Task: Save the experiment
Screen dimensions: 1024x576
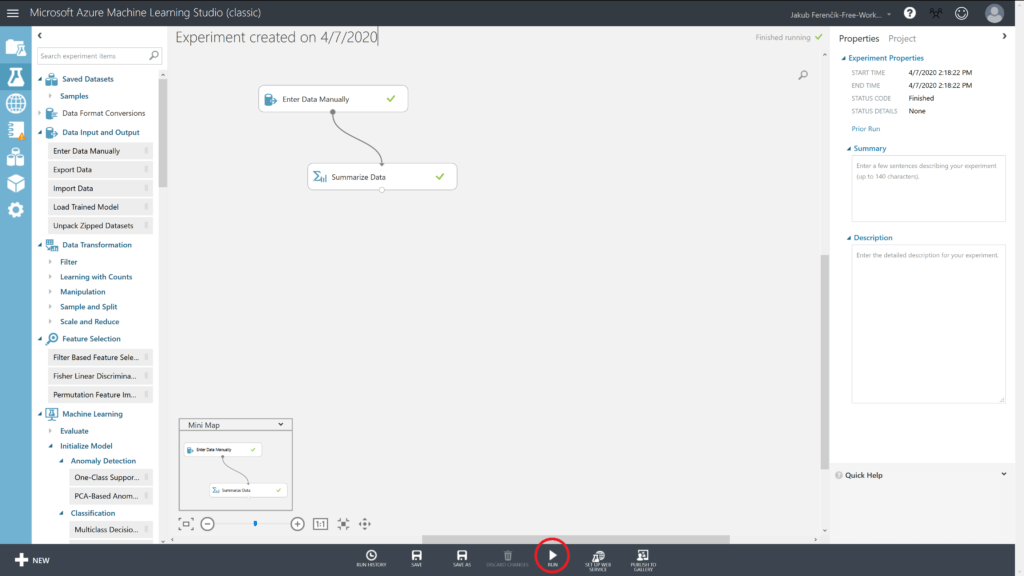Action: tap(417, 559)
